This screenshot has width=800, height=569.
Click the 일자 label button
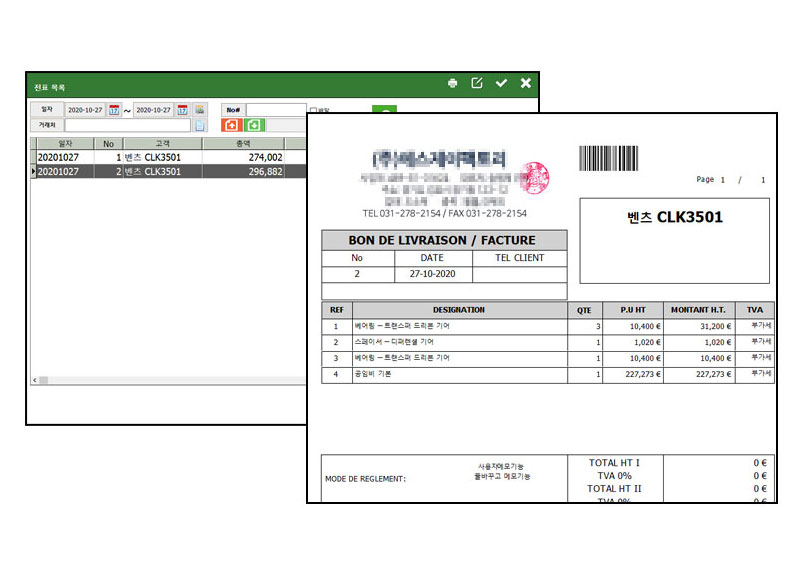pos(47,110)
